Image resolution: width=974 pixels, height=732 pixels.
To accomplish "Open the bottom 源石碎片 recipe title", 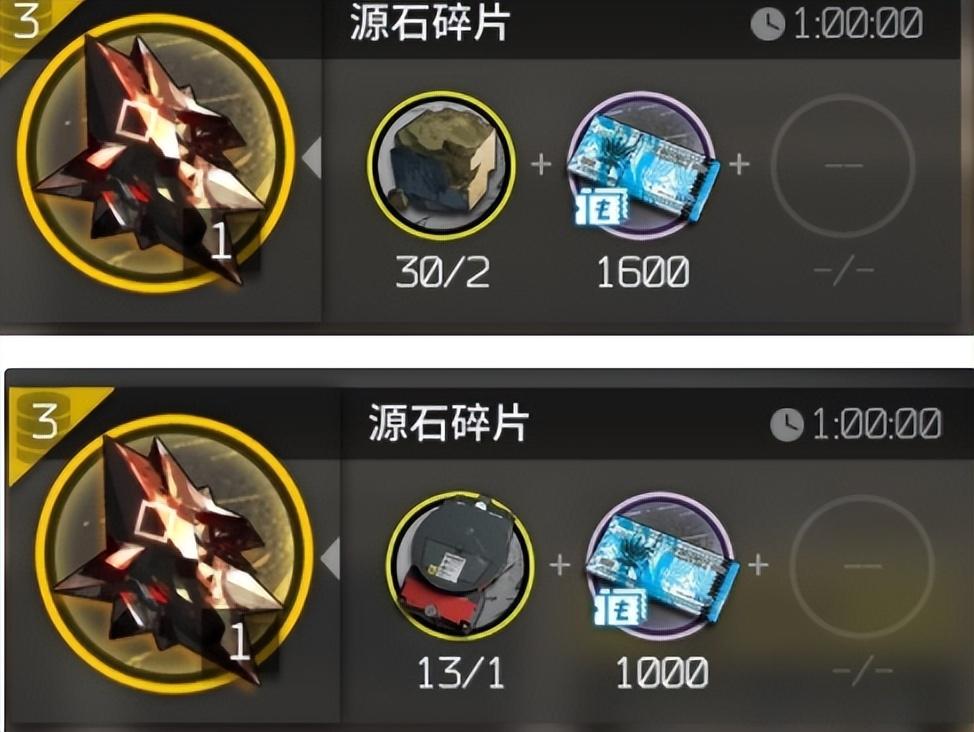I will pos(448,423).
